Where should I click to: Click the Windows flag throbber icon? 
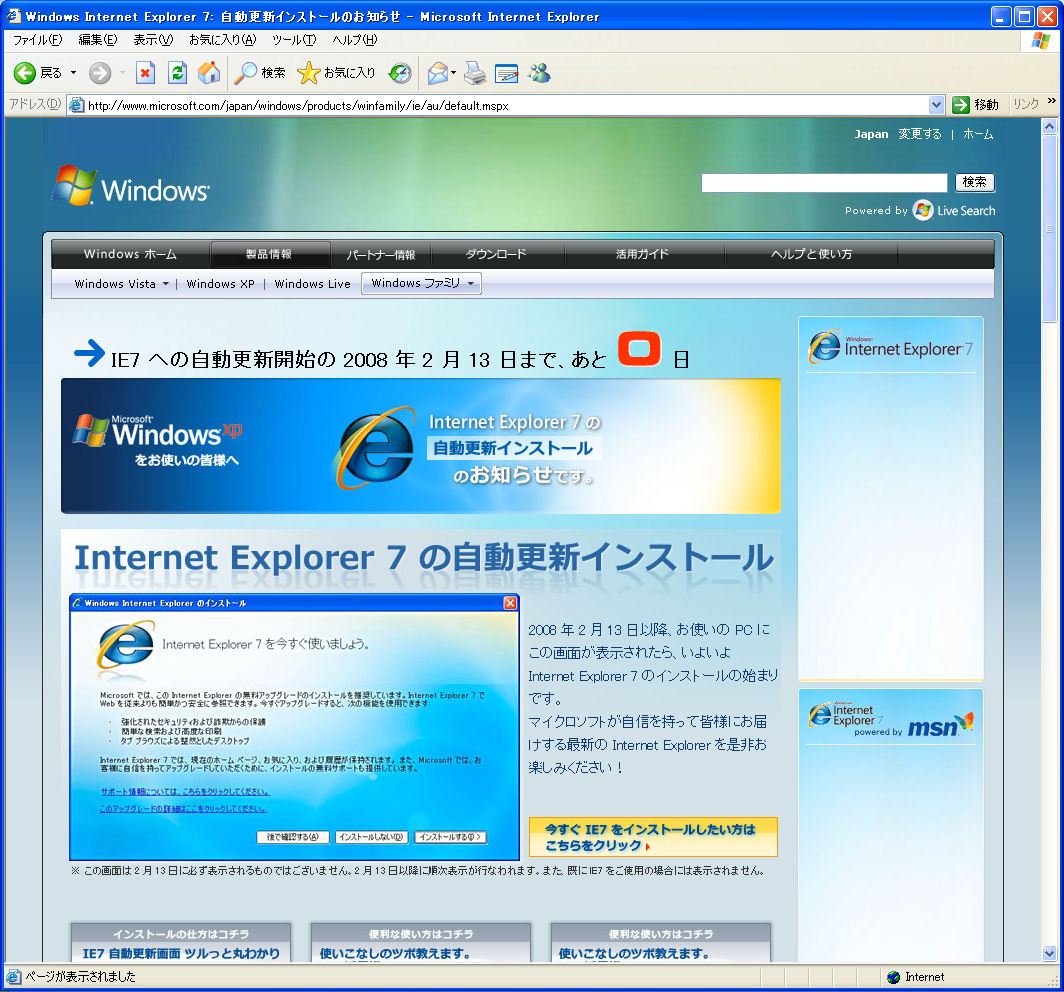pyautogui.click(x=1041, y=41)
